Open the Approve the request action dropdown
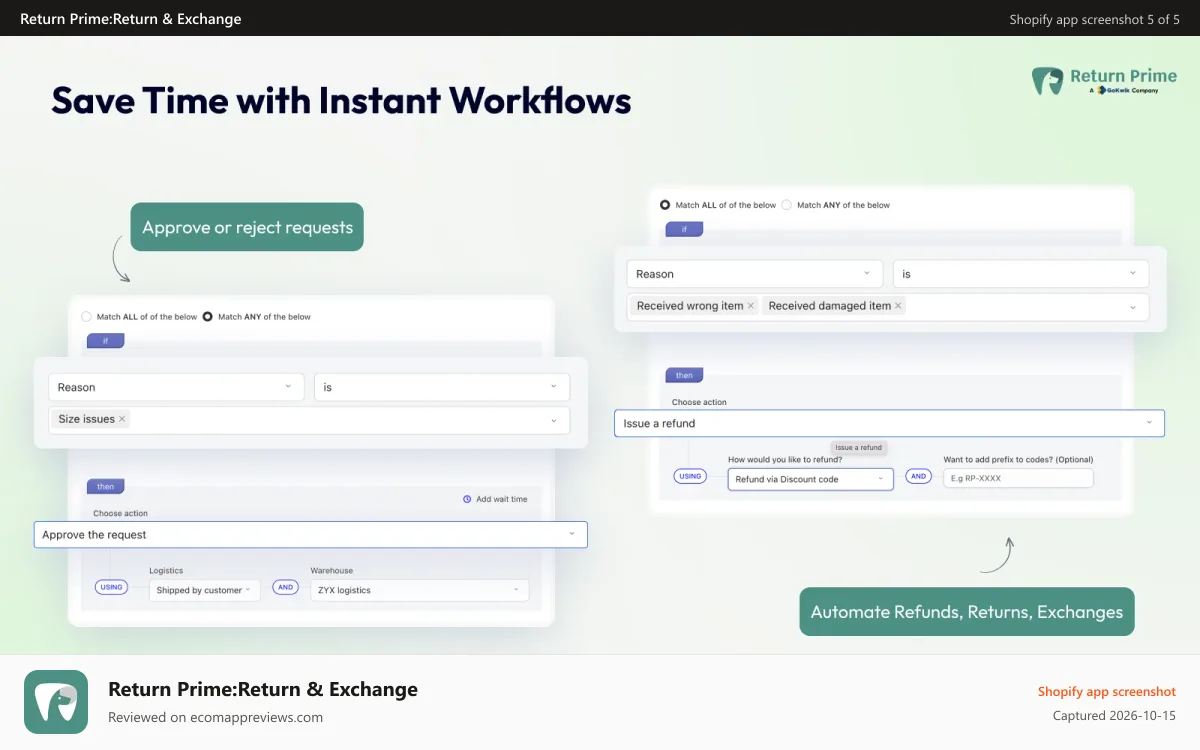Screen dimensions: 1200x750 pyautogui.click(x=311, y=535)
